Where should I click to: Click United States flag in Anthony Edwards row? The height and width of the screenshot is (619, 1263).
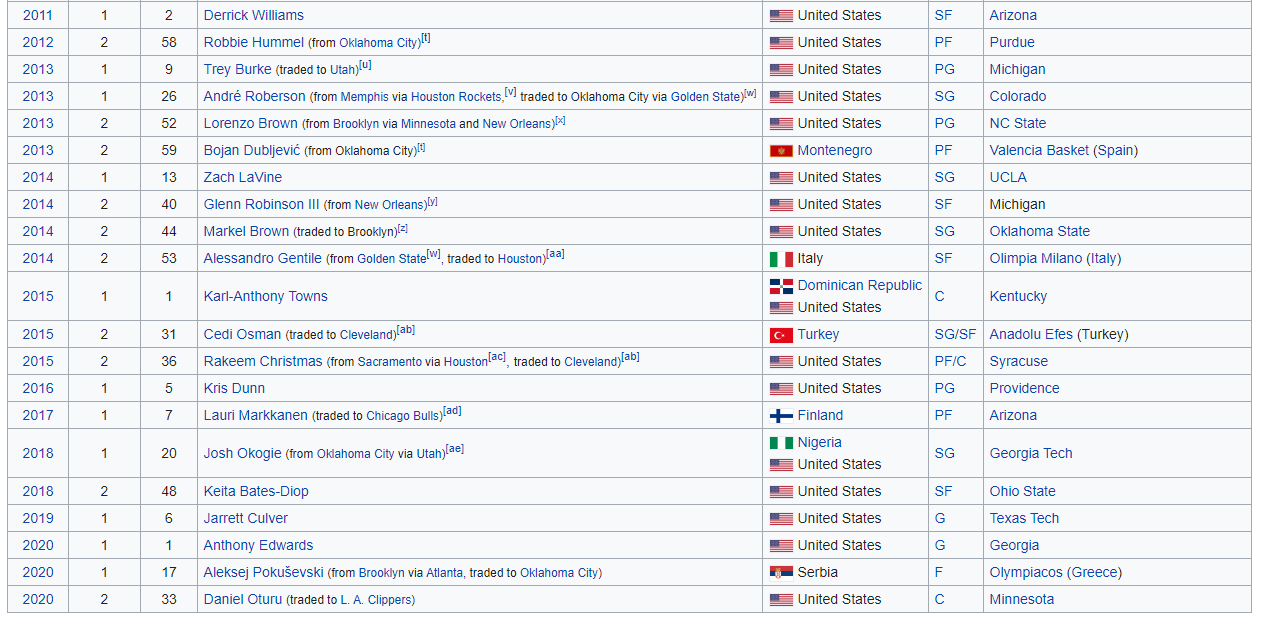pyautogui.click(x=781, y=546)
